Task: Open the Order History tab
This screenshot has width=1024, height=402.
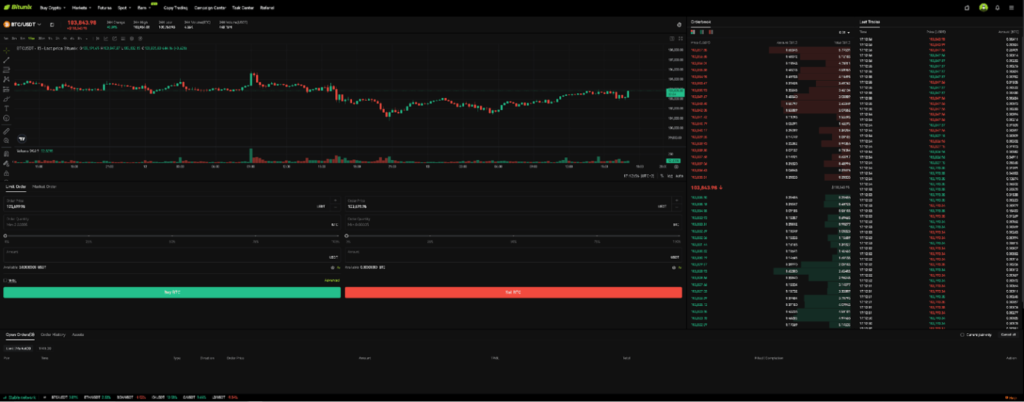Action: [x=53, y=334]
